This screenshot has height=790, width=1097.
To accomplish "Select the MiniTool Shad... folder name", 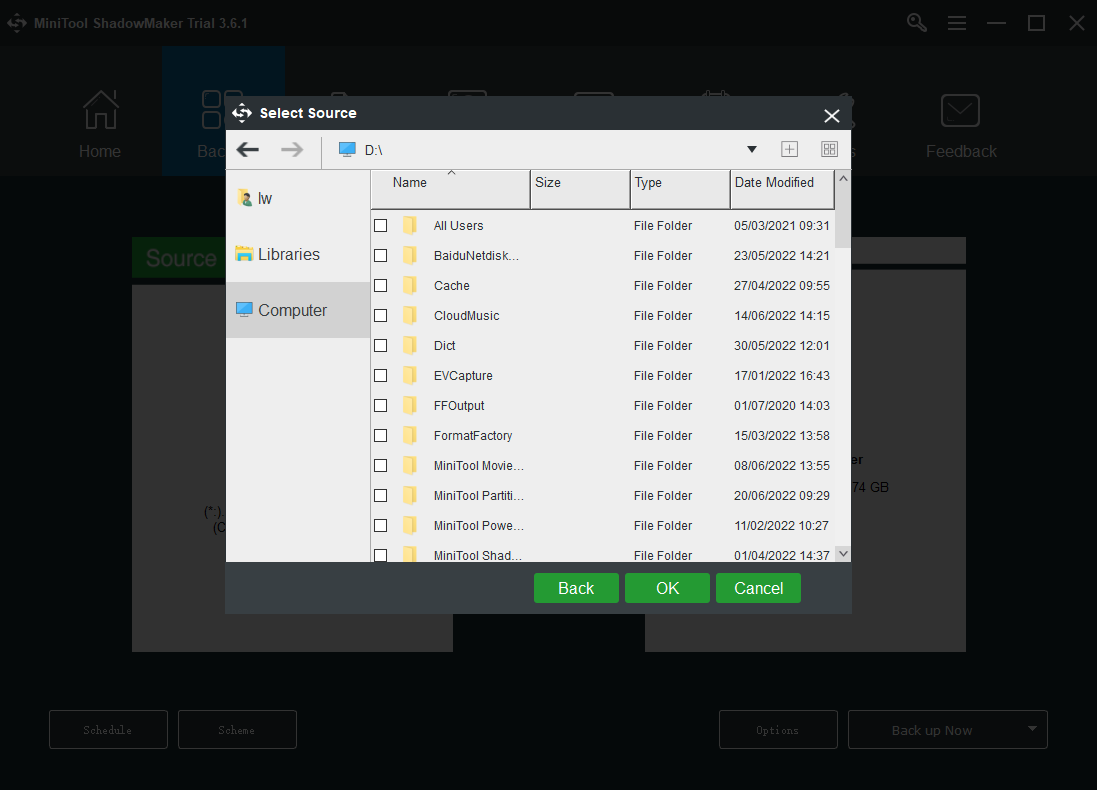I will pyautogui.click(x=477, y=555).
